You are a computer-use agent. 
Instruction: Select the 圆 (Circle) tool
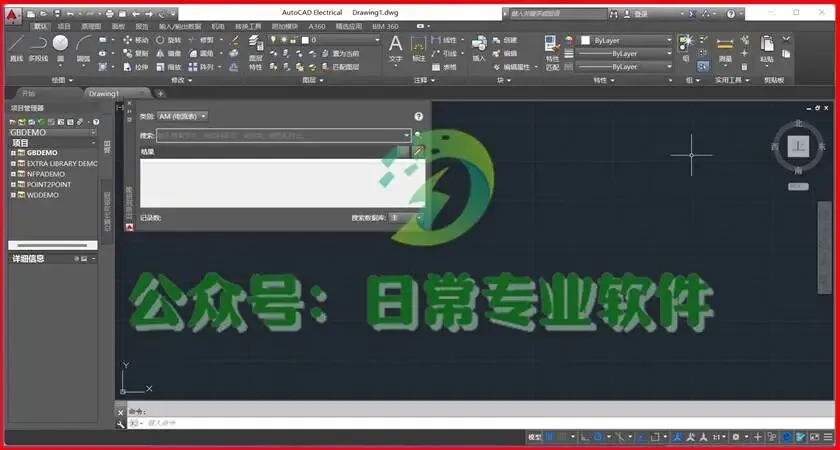pos(60,49)
